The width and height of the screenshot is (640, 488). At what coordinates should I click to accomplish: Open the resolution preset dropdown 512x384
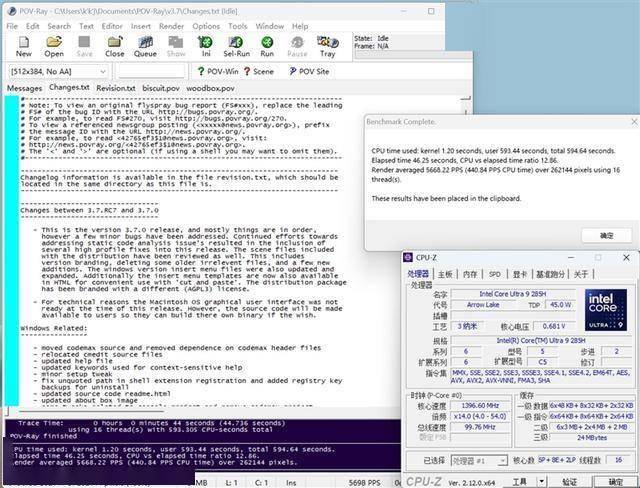point(58,72)
